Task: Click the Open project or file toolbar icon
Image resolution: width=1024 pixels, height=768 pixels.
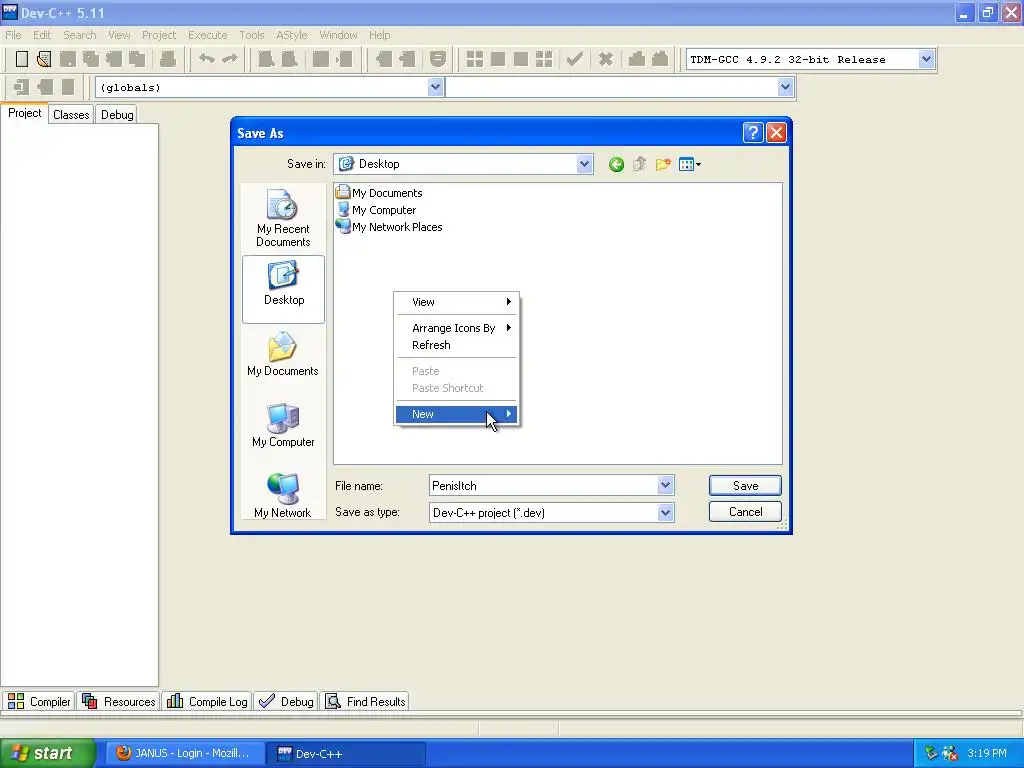Action: 44,59
